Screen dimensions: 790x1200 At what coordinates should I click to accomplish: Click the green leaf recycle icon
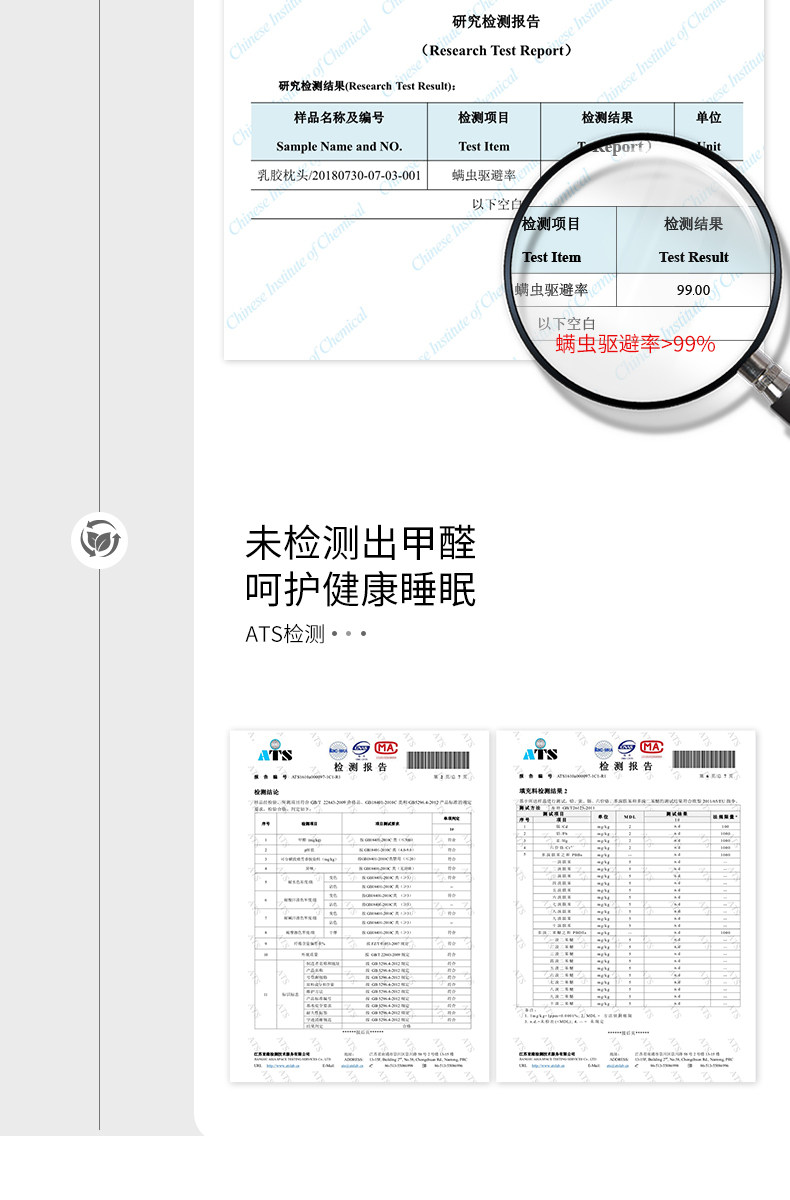pos(100,540)
